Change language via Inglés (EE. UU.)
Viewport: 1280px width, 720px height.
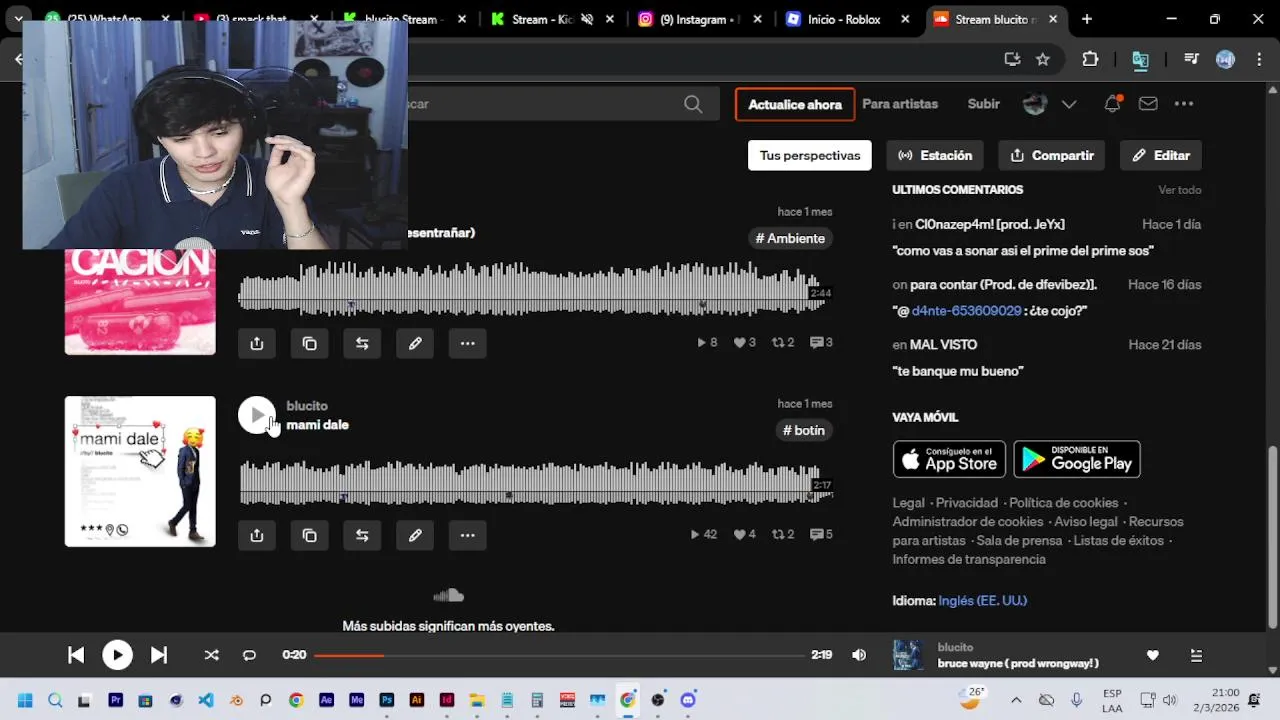(x=982, y=600)
